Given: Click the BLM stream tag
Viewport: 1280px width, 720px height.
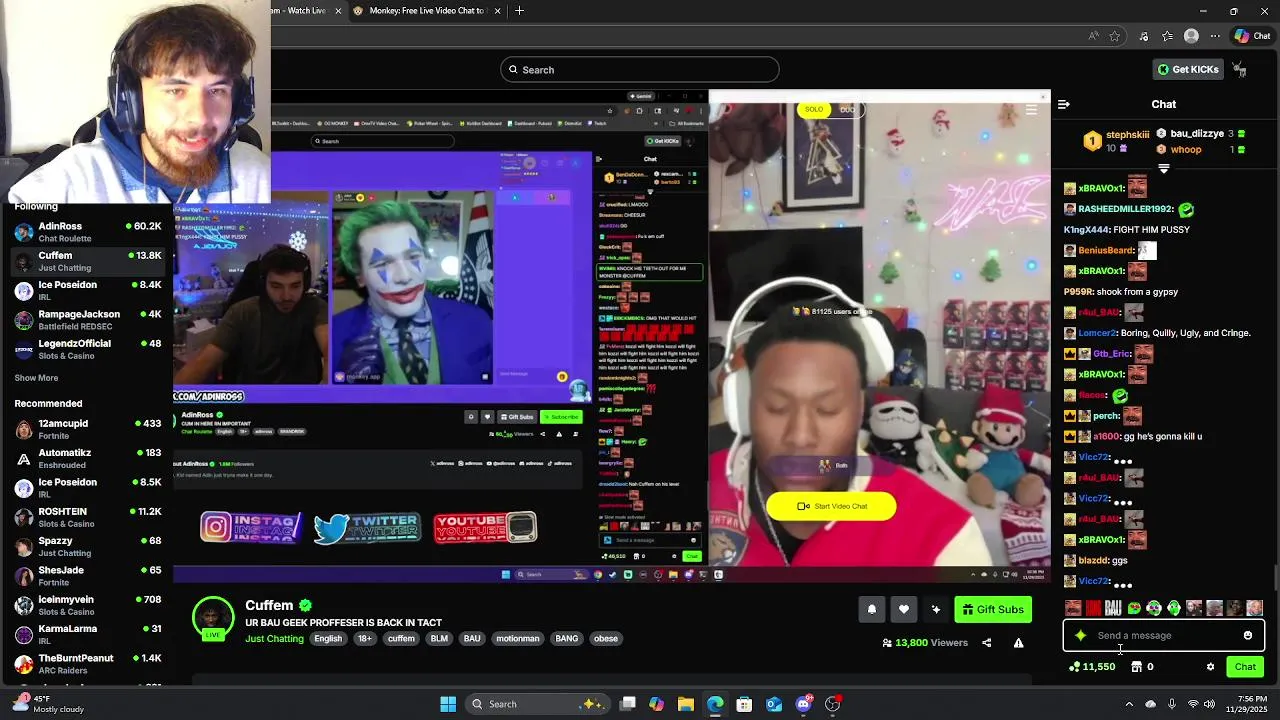Looking at the screenshot, I should pyautogui.click(x=439, y=639).
